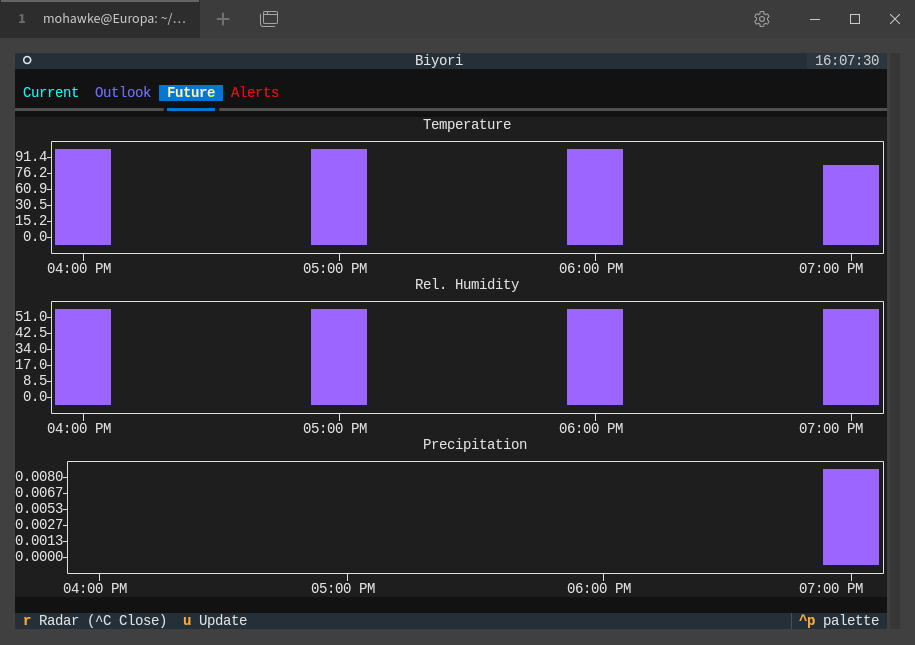Viewport: 915px width, 645px height.
Task: Click the circle icon in Biyori header
Action: pos(27,61)
